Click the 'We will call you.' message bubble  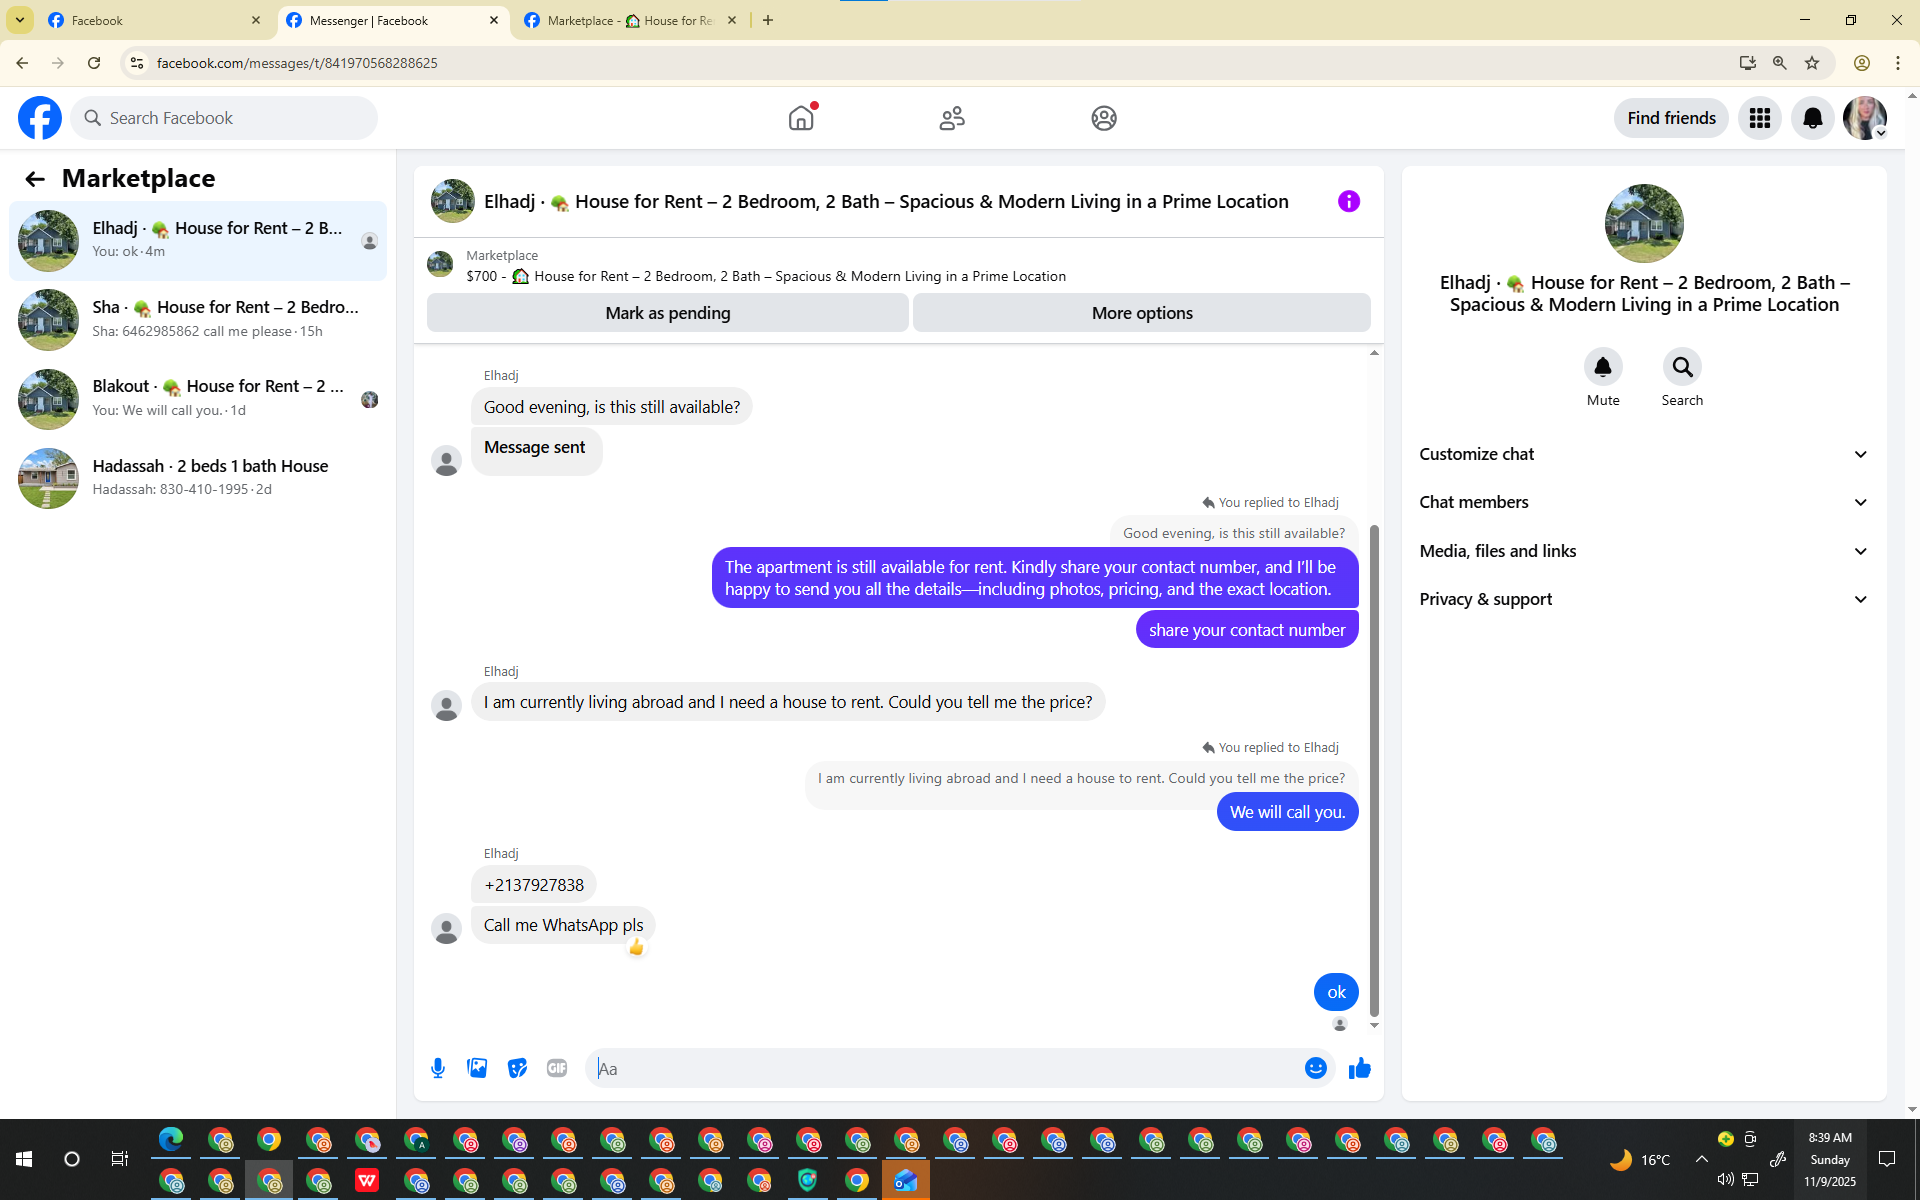point(1287,812)
